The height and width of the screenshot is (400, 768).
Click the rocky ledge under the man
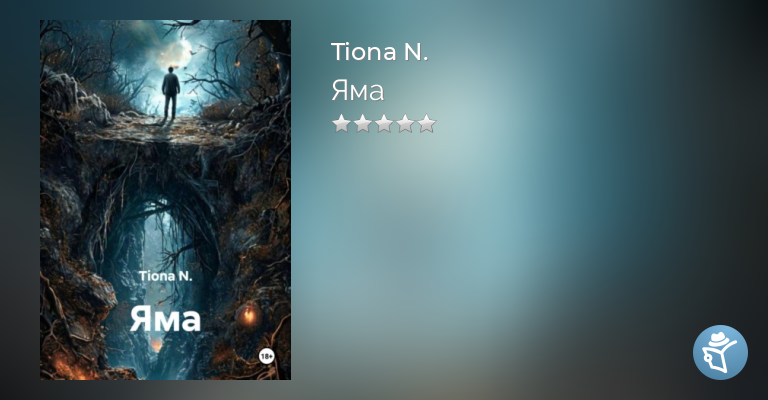coord(157,130)
